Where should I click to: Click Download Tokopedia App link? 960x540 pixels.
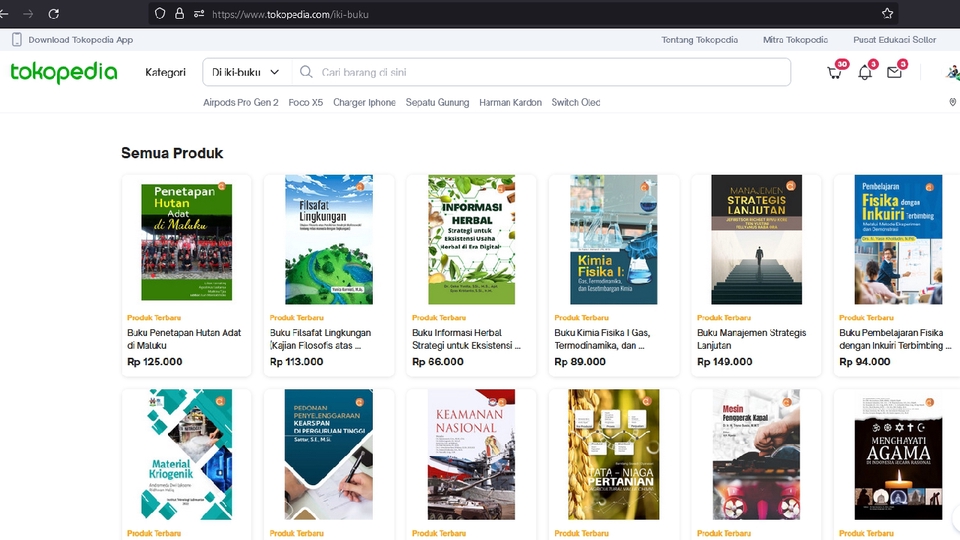(x=80, y=40)
